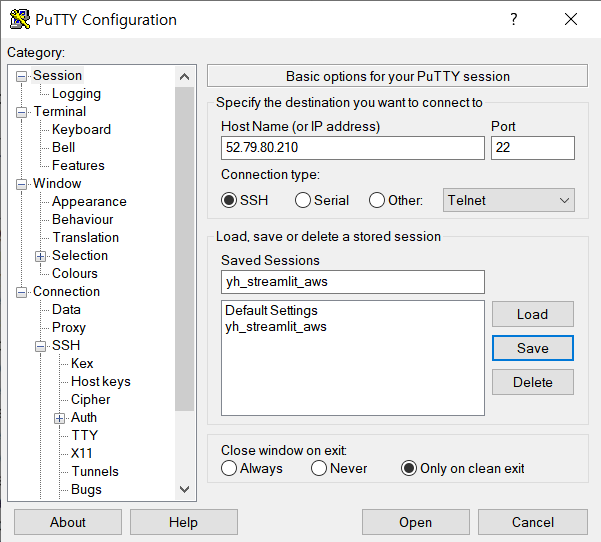
Task: Open the Connection category
Action: coord(66,292)
